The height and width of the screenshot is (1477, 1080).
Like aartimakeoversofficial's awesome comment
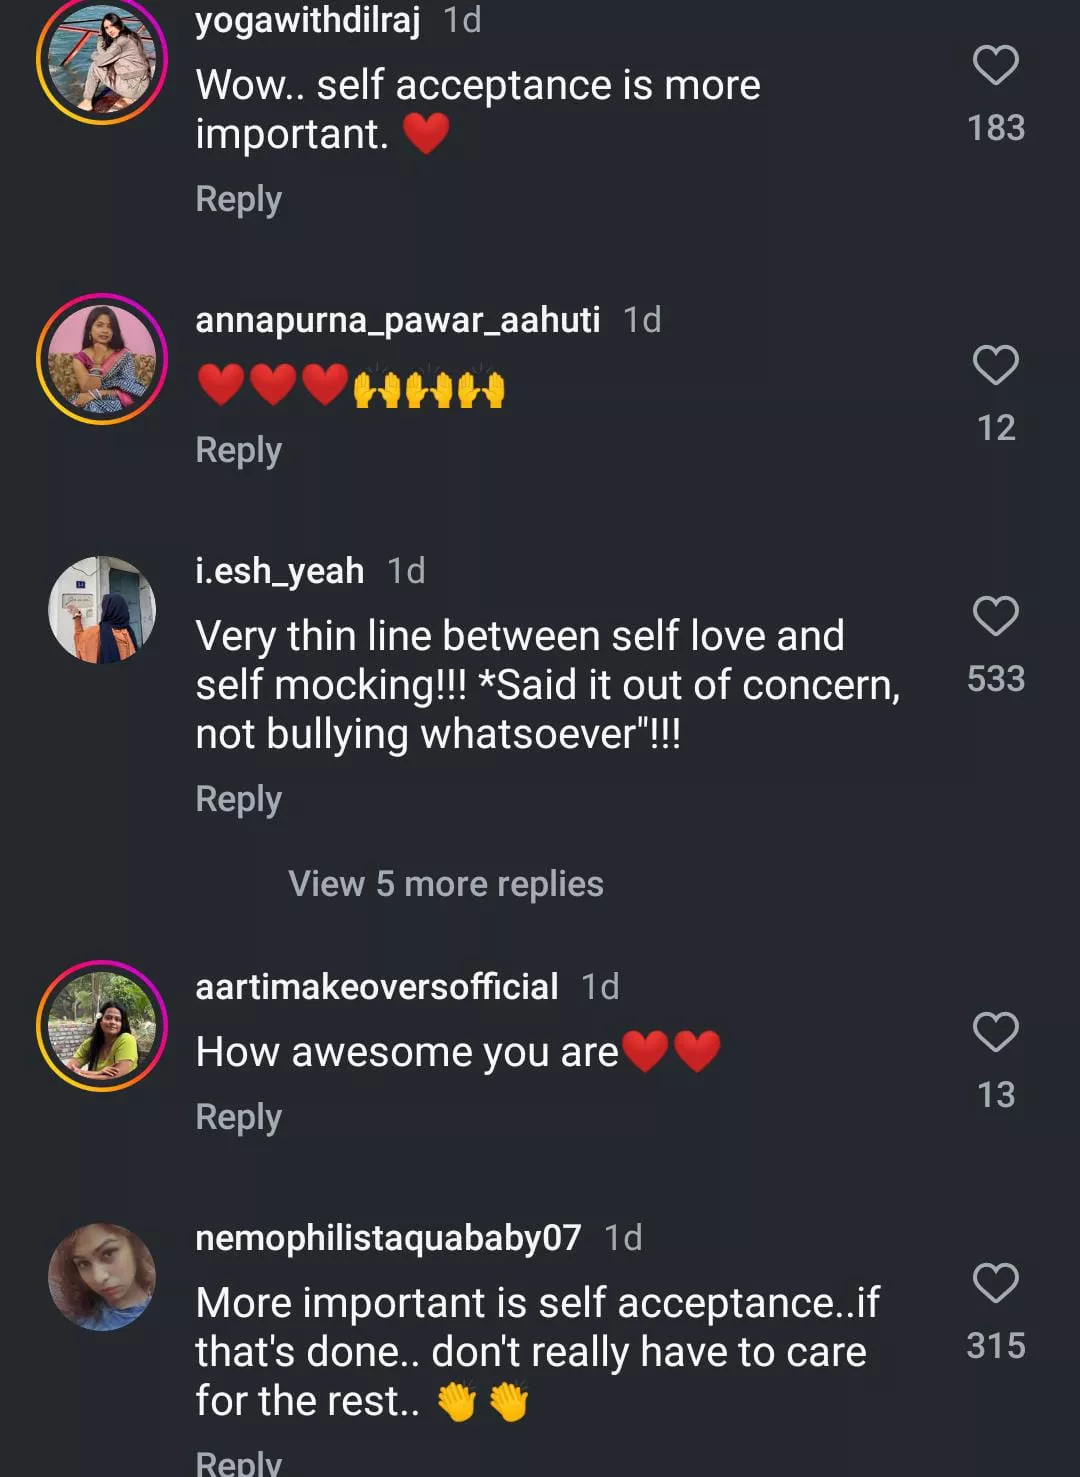[x=995, y=1033]
